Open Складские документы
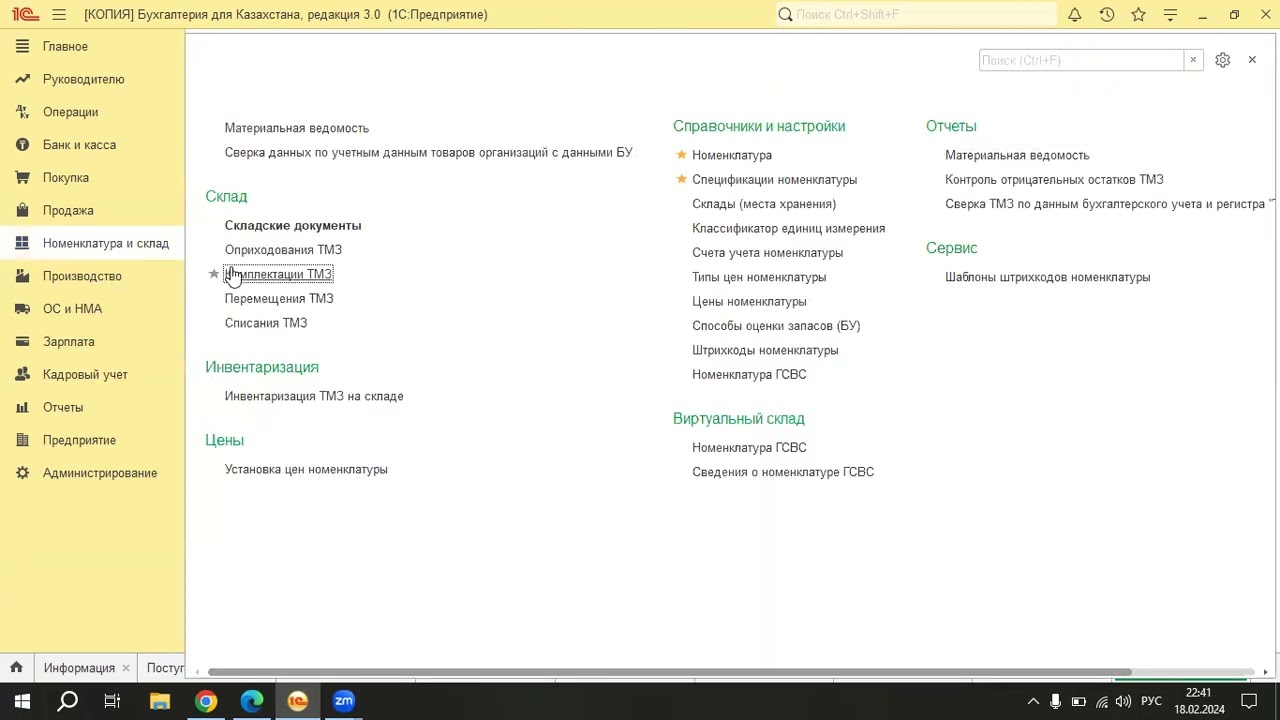 [293, 226]
